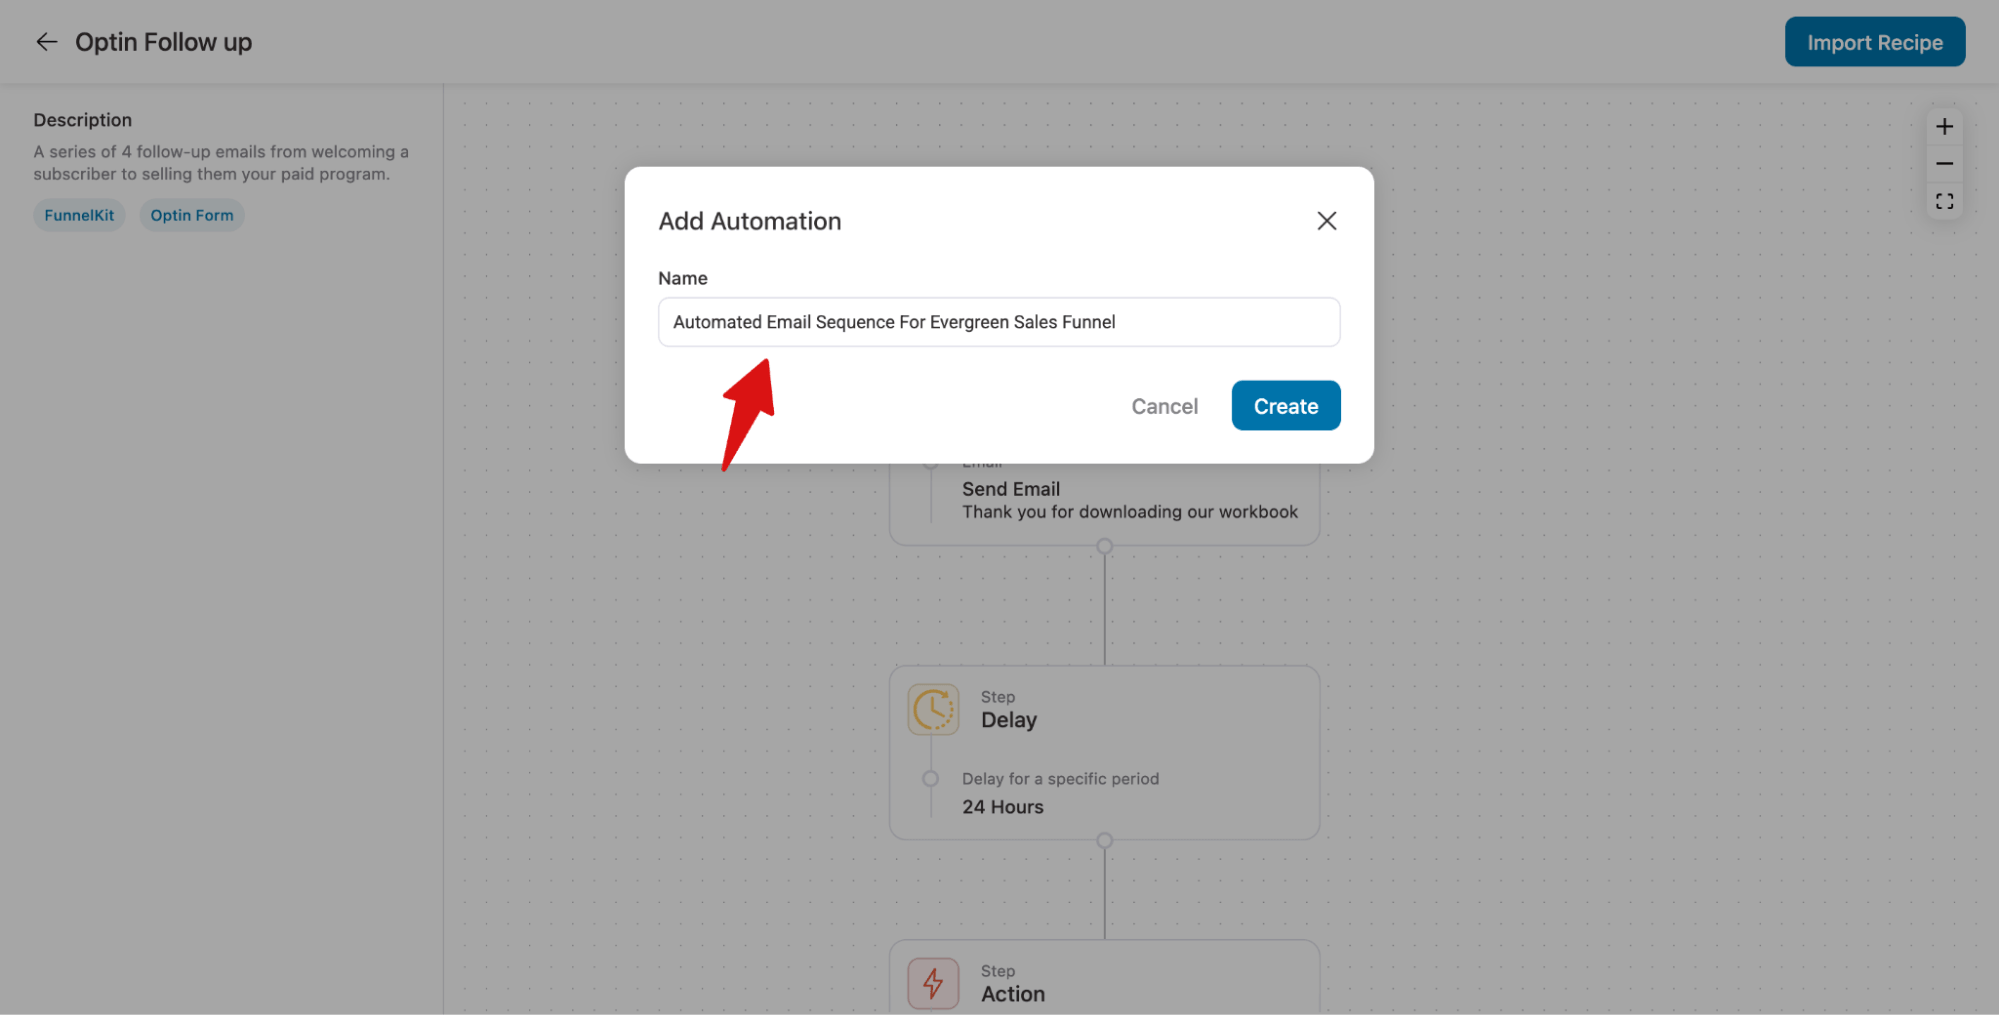Screen dimensions: 1999x1016
Task: Close the Add Automation dialog
Action: (x=1327, y=220)
